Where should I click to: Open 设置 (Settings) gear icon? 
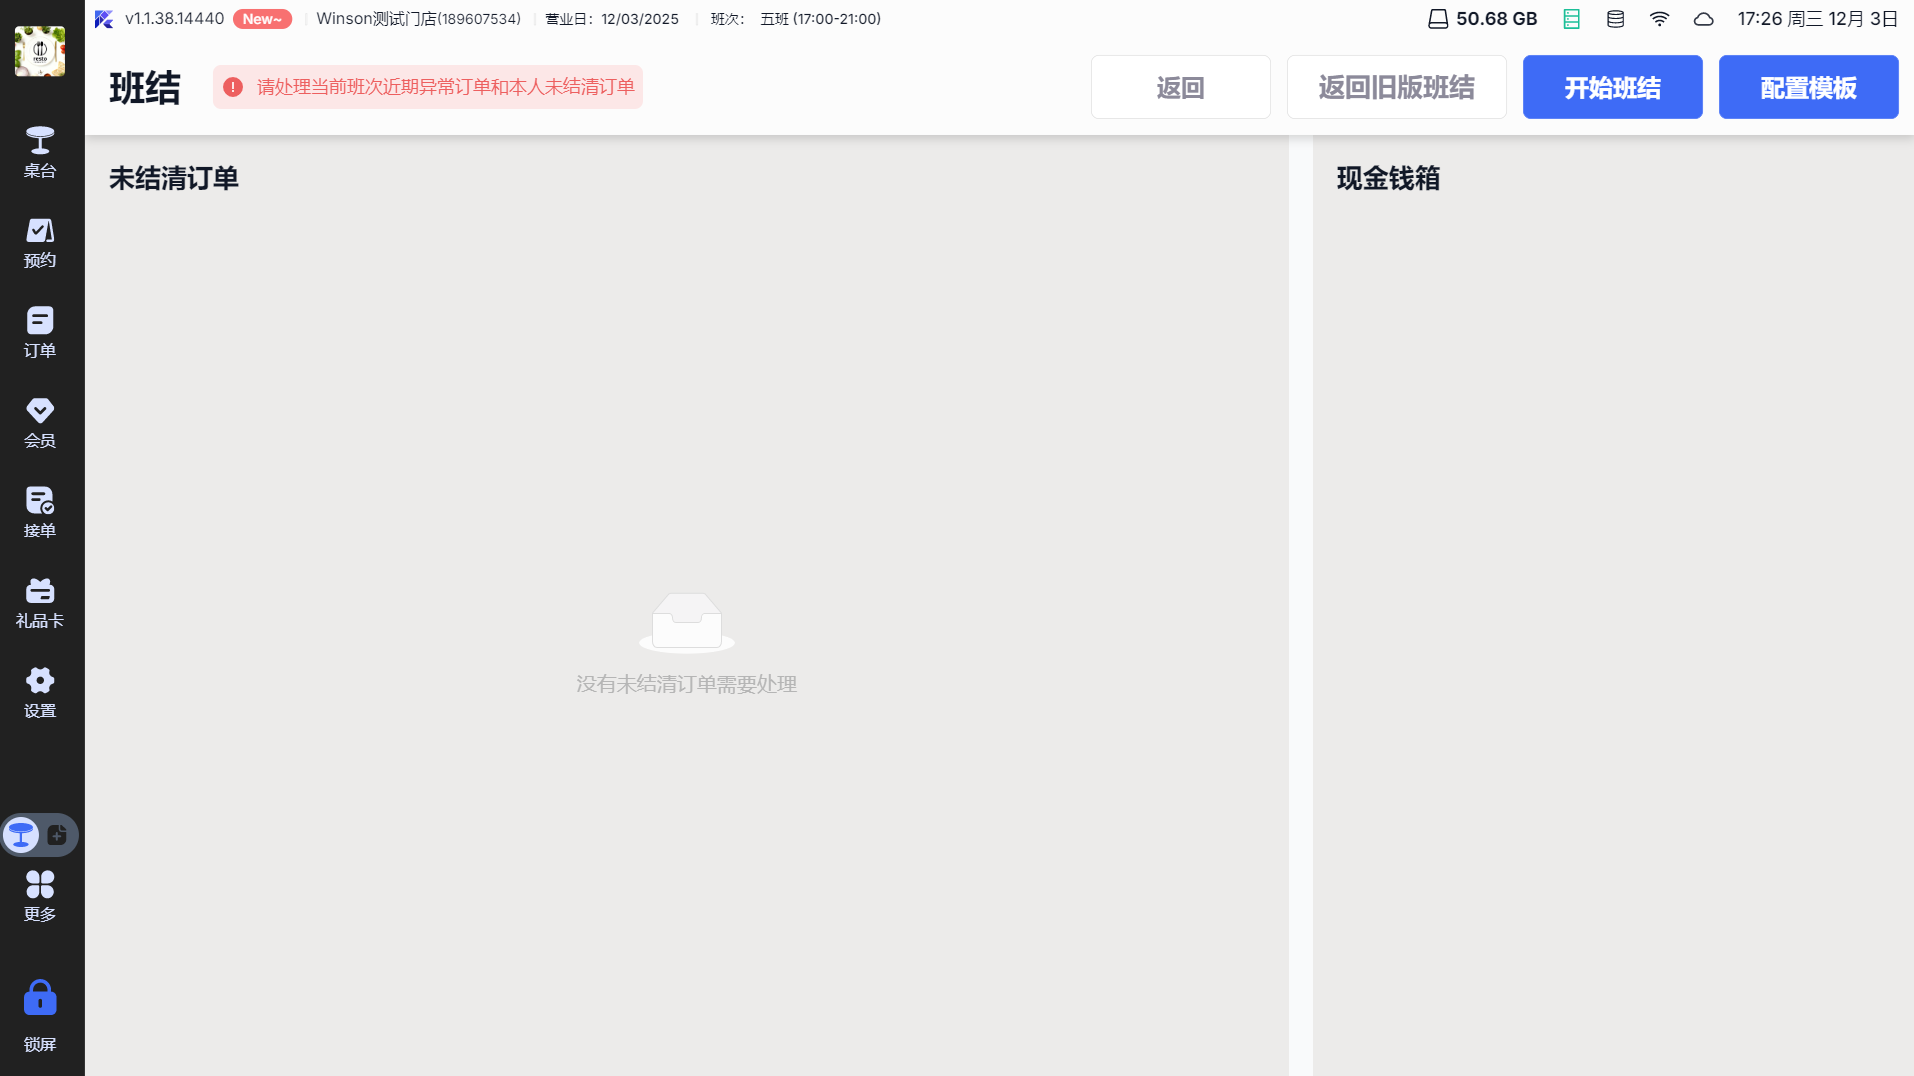click(x=40, y=693)
